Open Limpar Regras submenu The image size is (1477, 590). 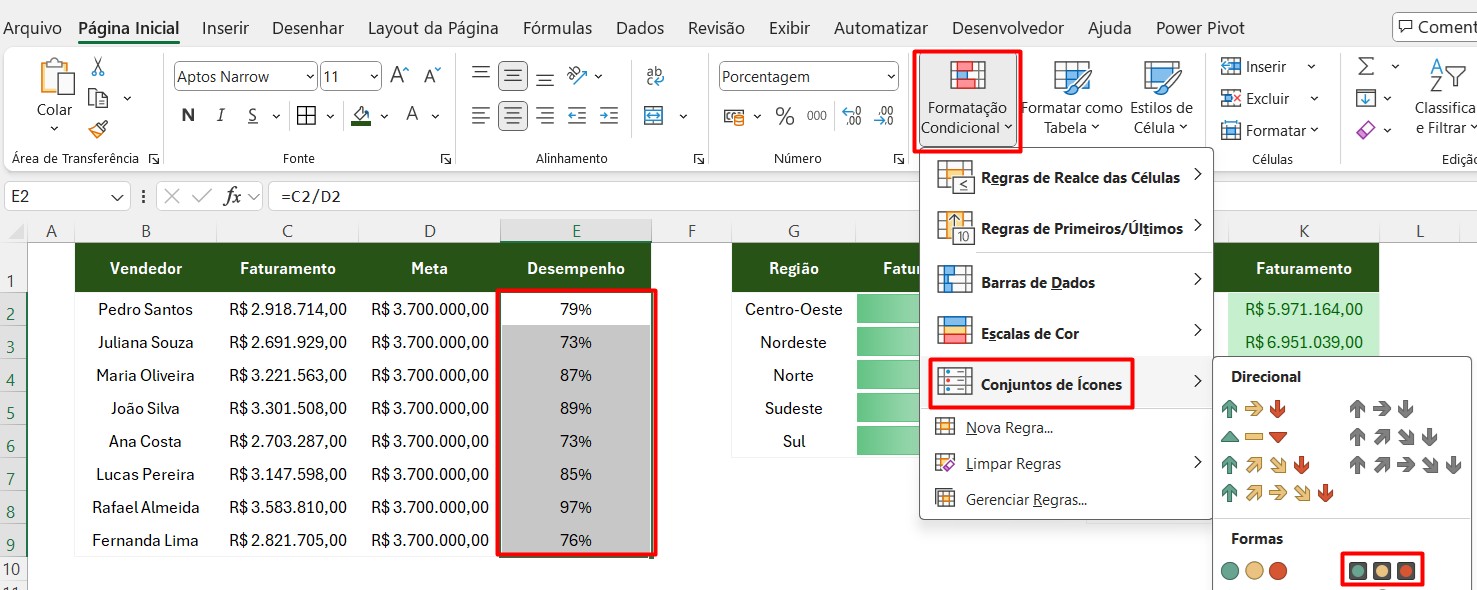click(x=1066, y=463)
